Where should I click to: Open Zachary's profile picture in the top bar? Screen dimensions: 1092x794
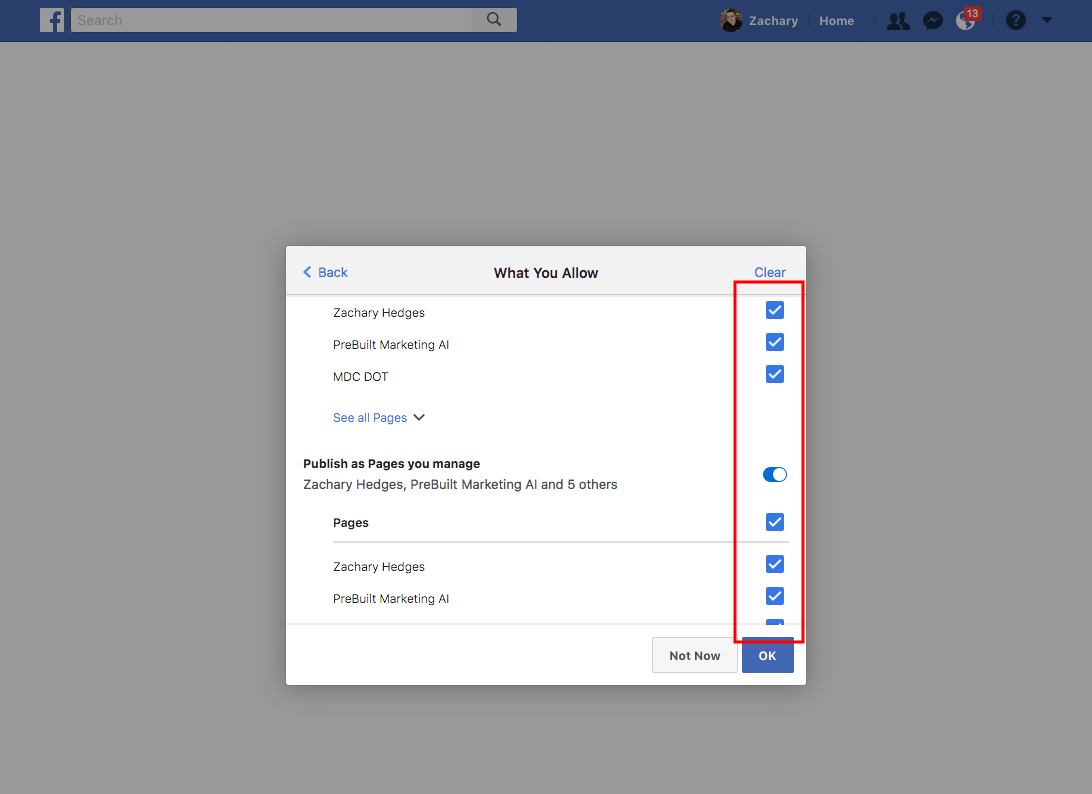[731, 20]
